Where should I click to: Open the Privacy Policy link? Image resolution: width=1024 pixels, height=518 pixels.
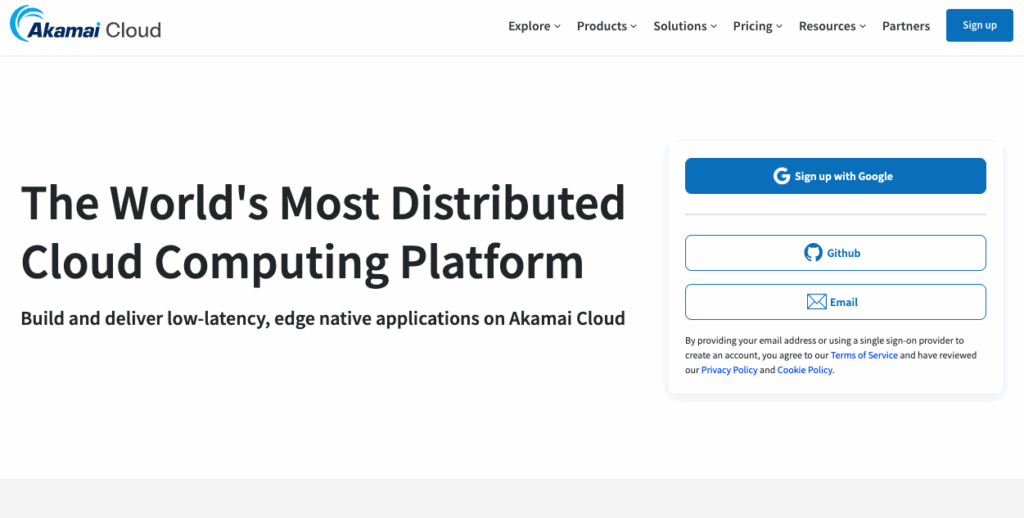(729, 370)
